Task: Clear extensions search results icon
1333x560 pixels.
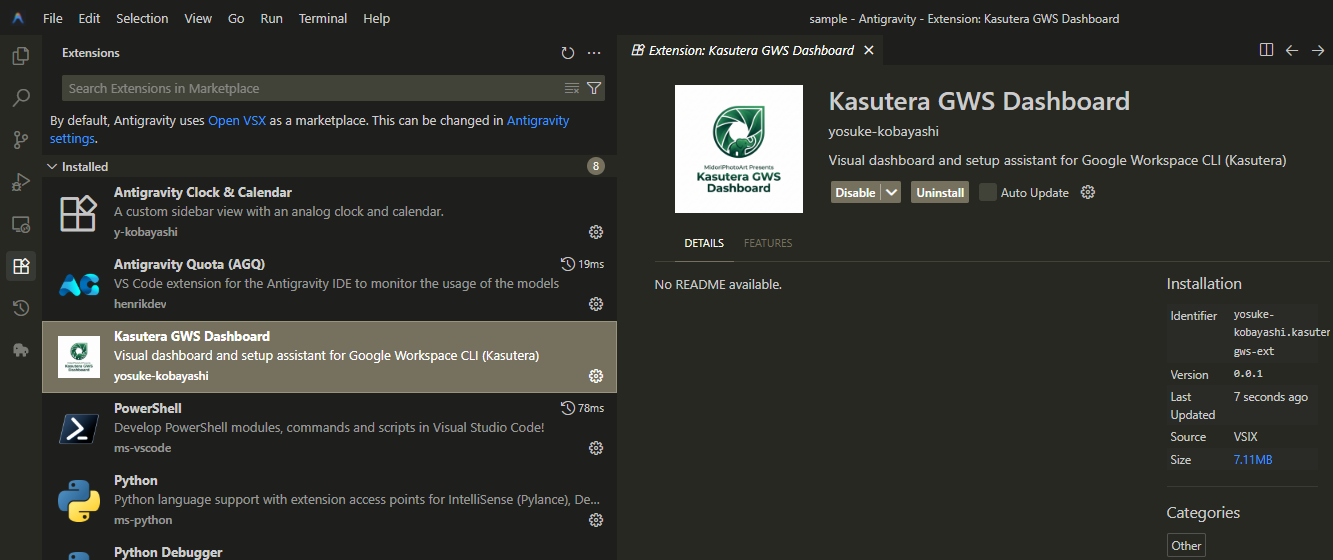Action: pos(572,88)
